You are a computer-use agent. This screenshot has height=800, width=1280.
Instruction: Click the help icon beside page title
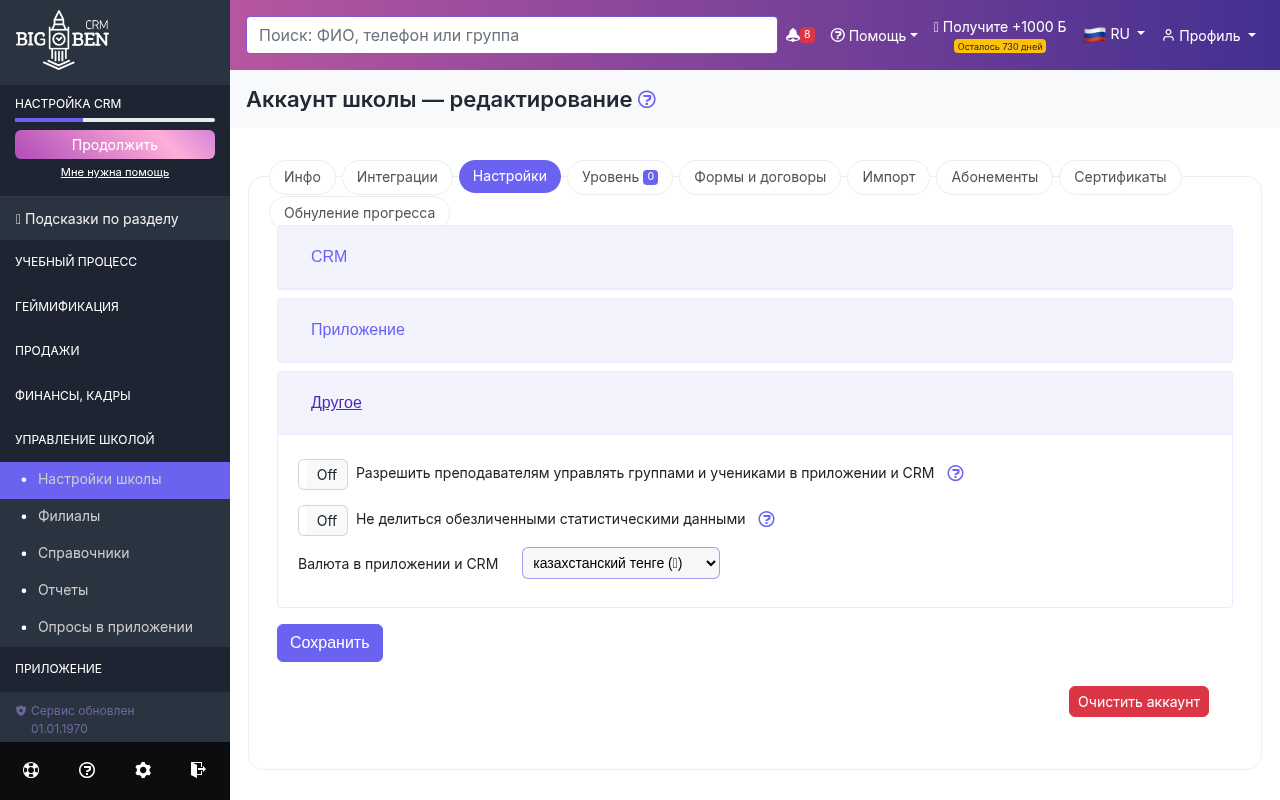click(646, 99)
